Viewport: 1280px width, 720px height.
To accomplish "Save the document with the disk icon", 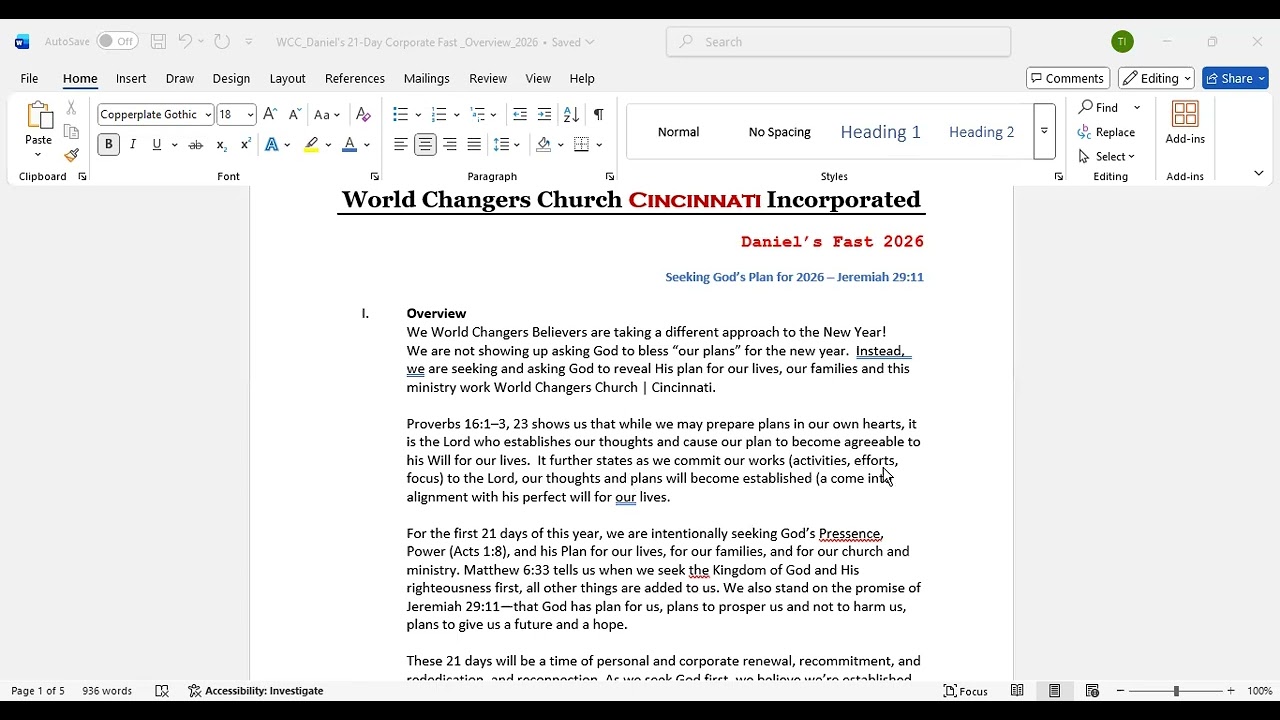I will point(158,42).
